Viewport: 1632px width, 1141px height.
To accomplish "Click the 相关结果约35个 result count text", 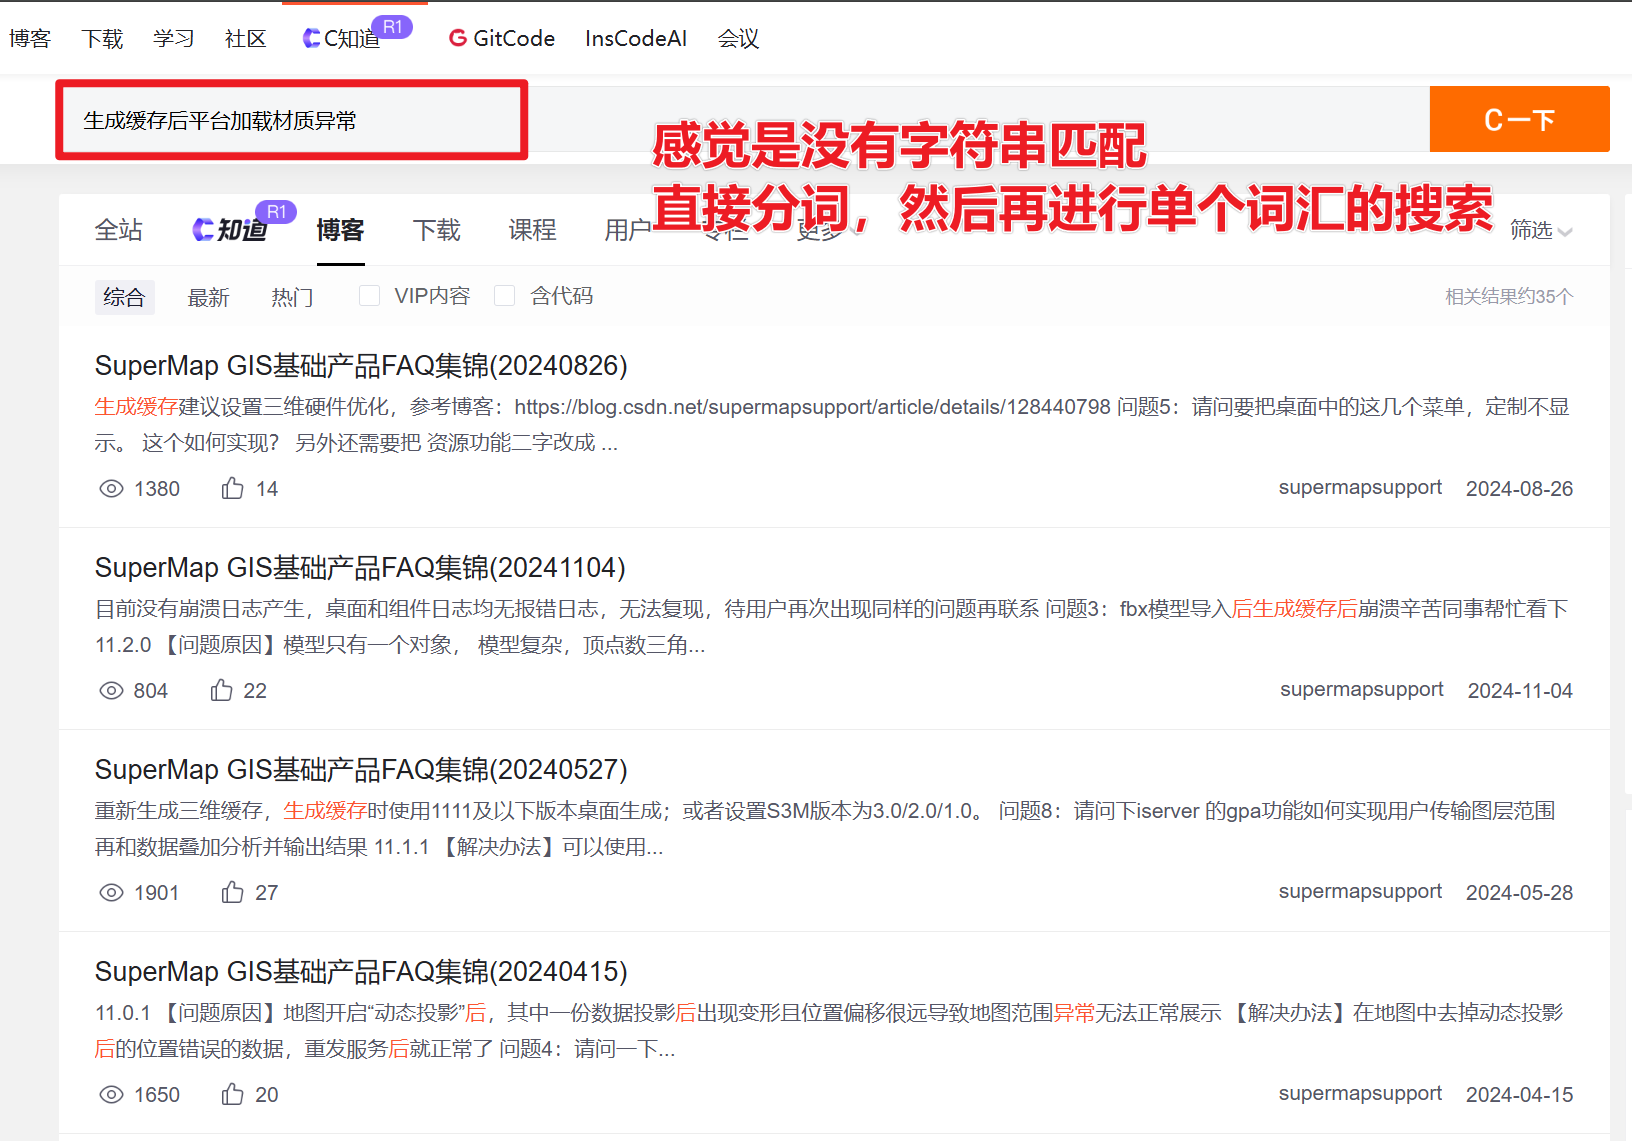I will click(1509, 297).
